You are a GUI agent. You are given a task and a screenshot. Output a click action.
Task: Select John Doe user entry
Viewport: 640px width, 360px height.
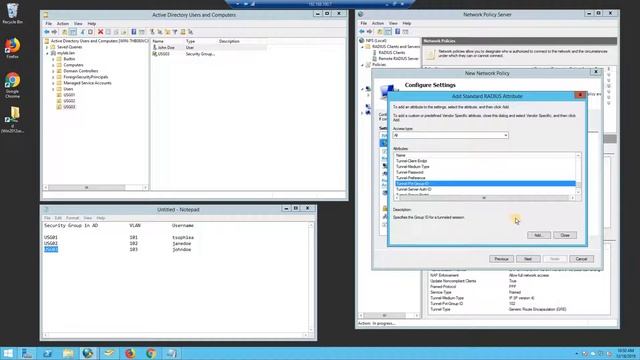[166, 48]
